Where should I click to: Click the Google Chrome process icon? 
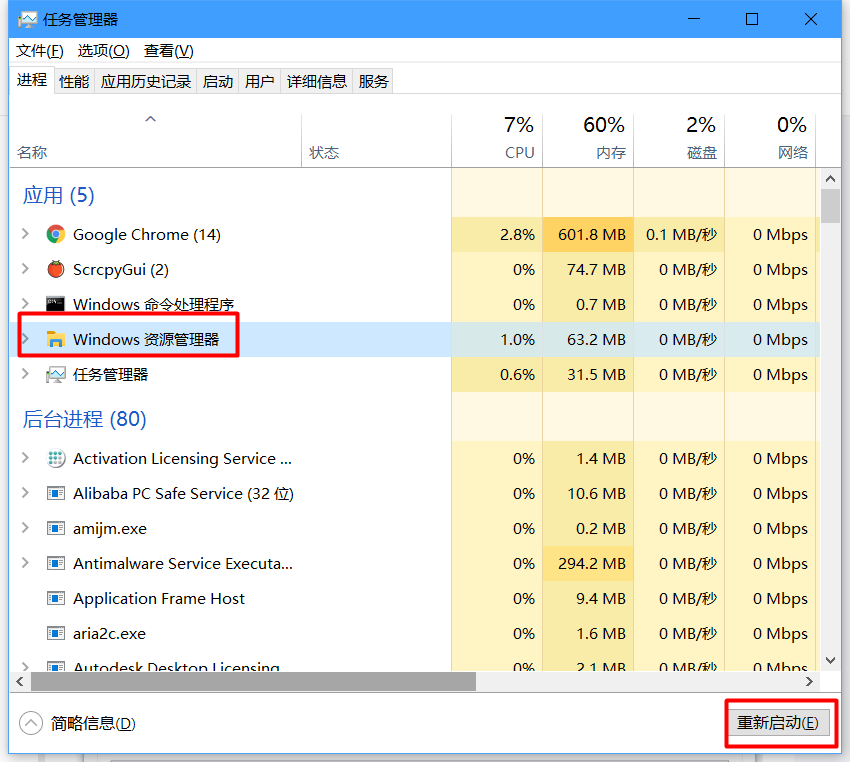pyautogui.click(x=55, y=234)
